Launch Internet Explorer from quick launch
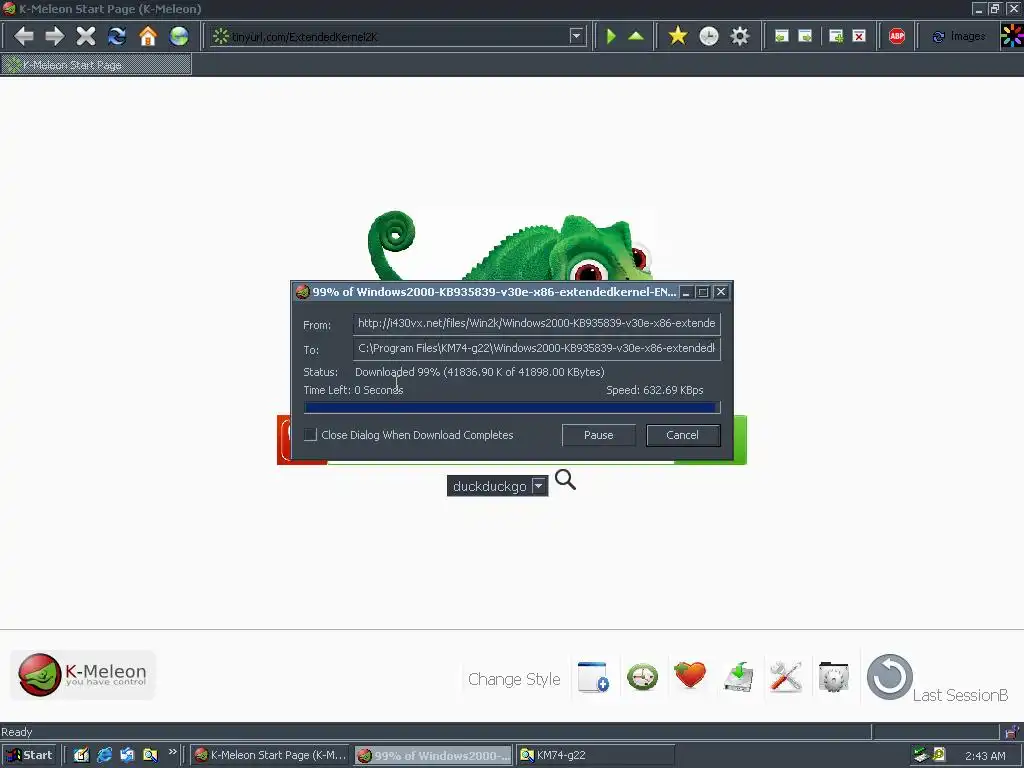Image resolution: width=1024 pixels, height=768 pixels. (104, 755)
